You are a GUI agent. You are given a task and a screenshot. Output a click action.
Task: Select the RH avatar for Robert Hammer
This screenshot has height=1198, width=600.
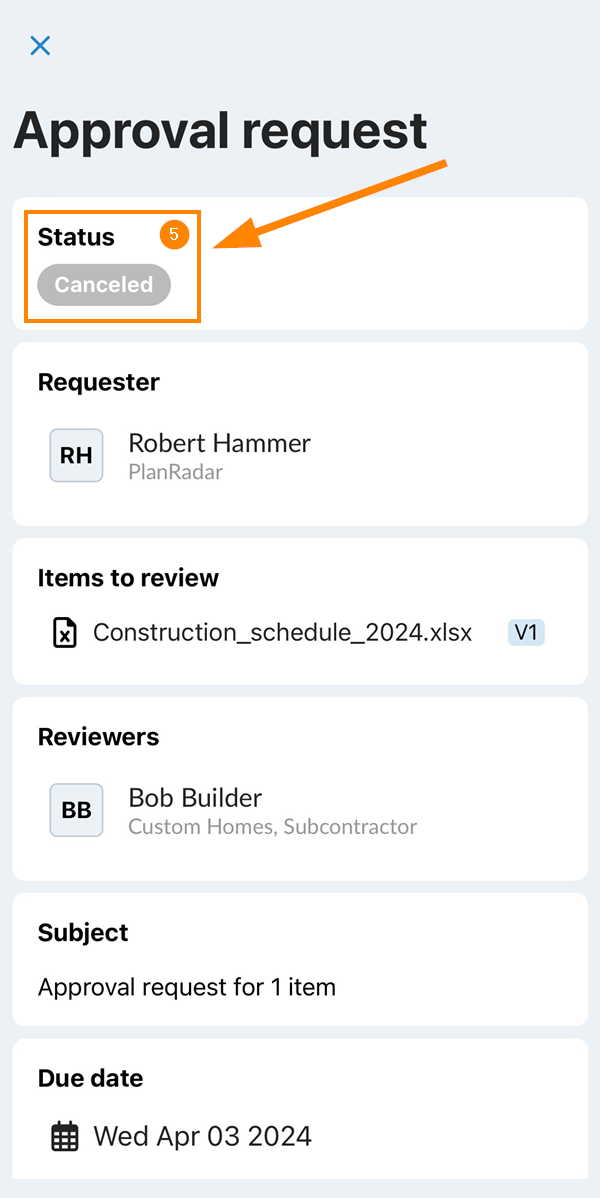pyautogui.click(x=76, y=455)
